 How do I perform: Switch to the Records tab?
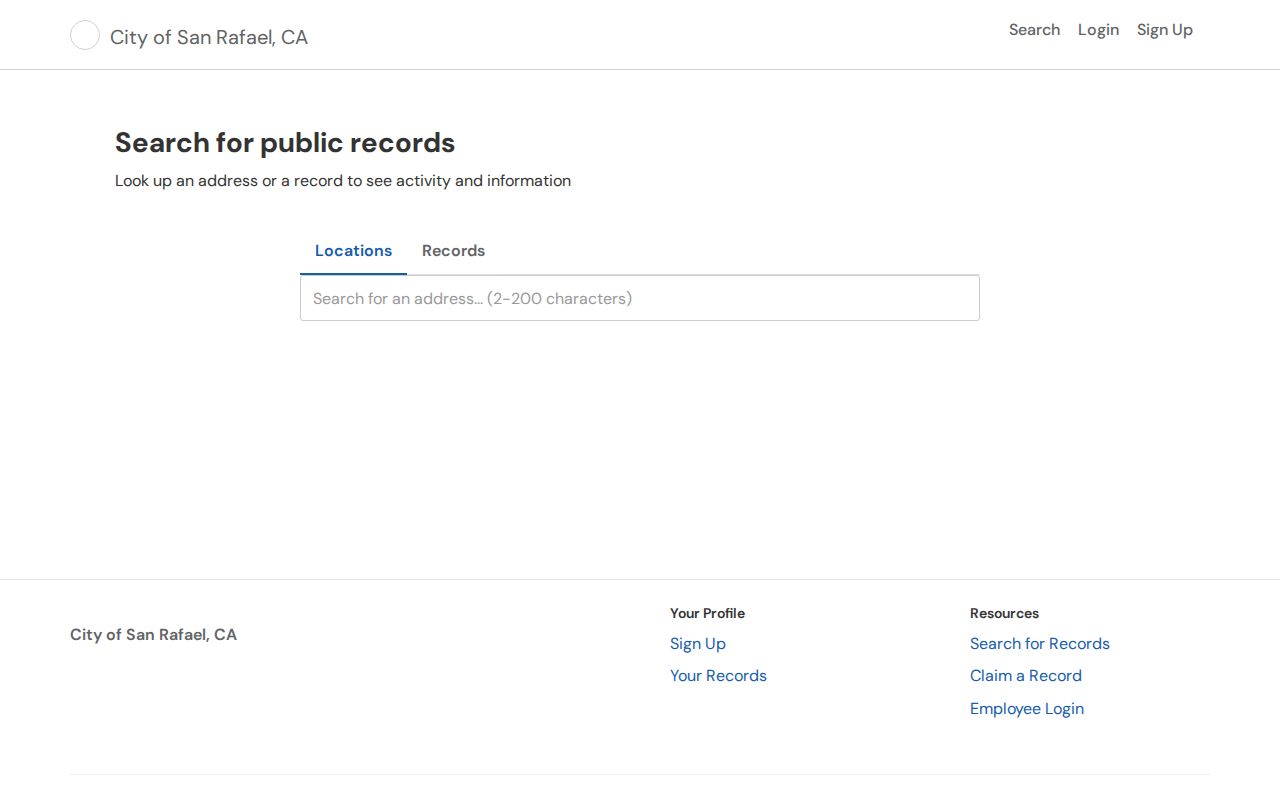[453, 251]
